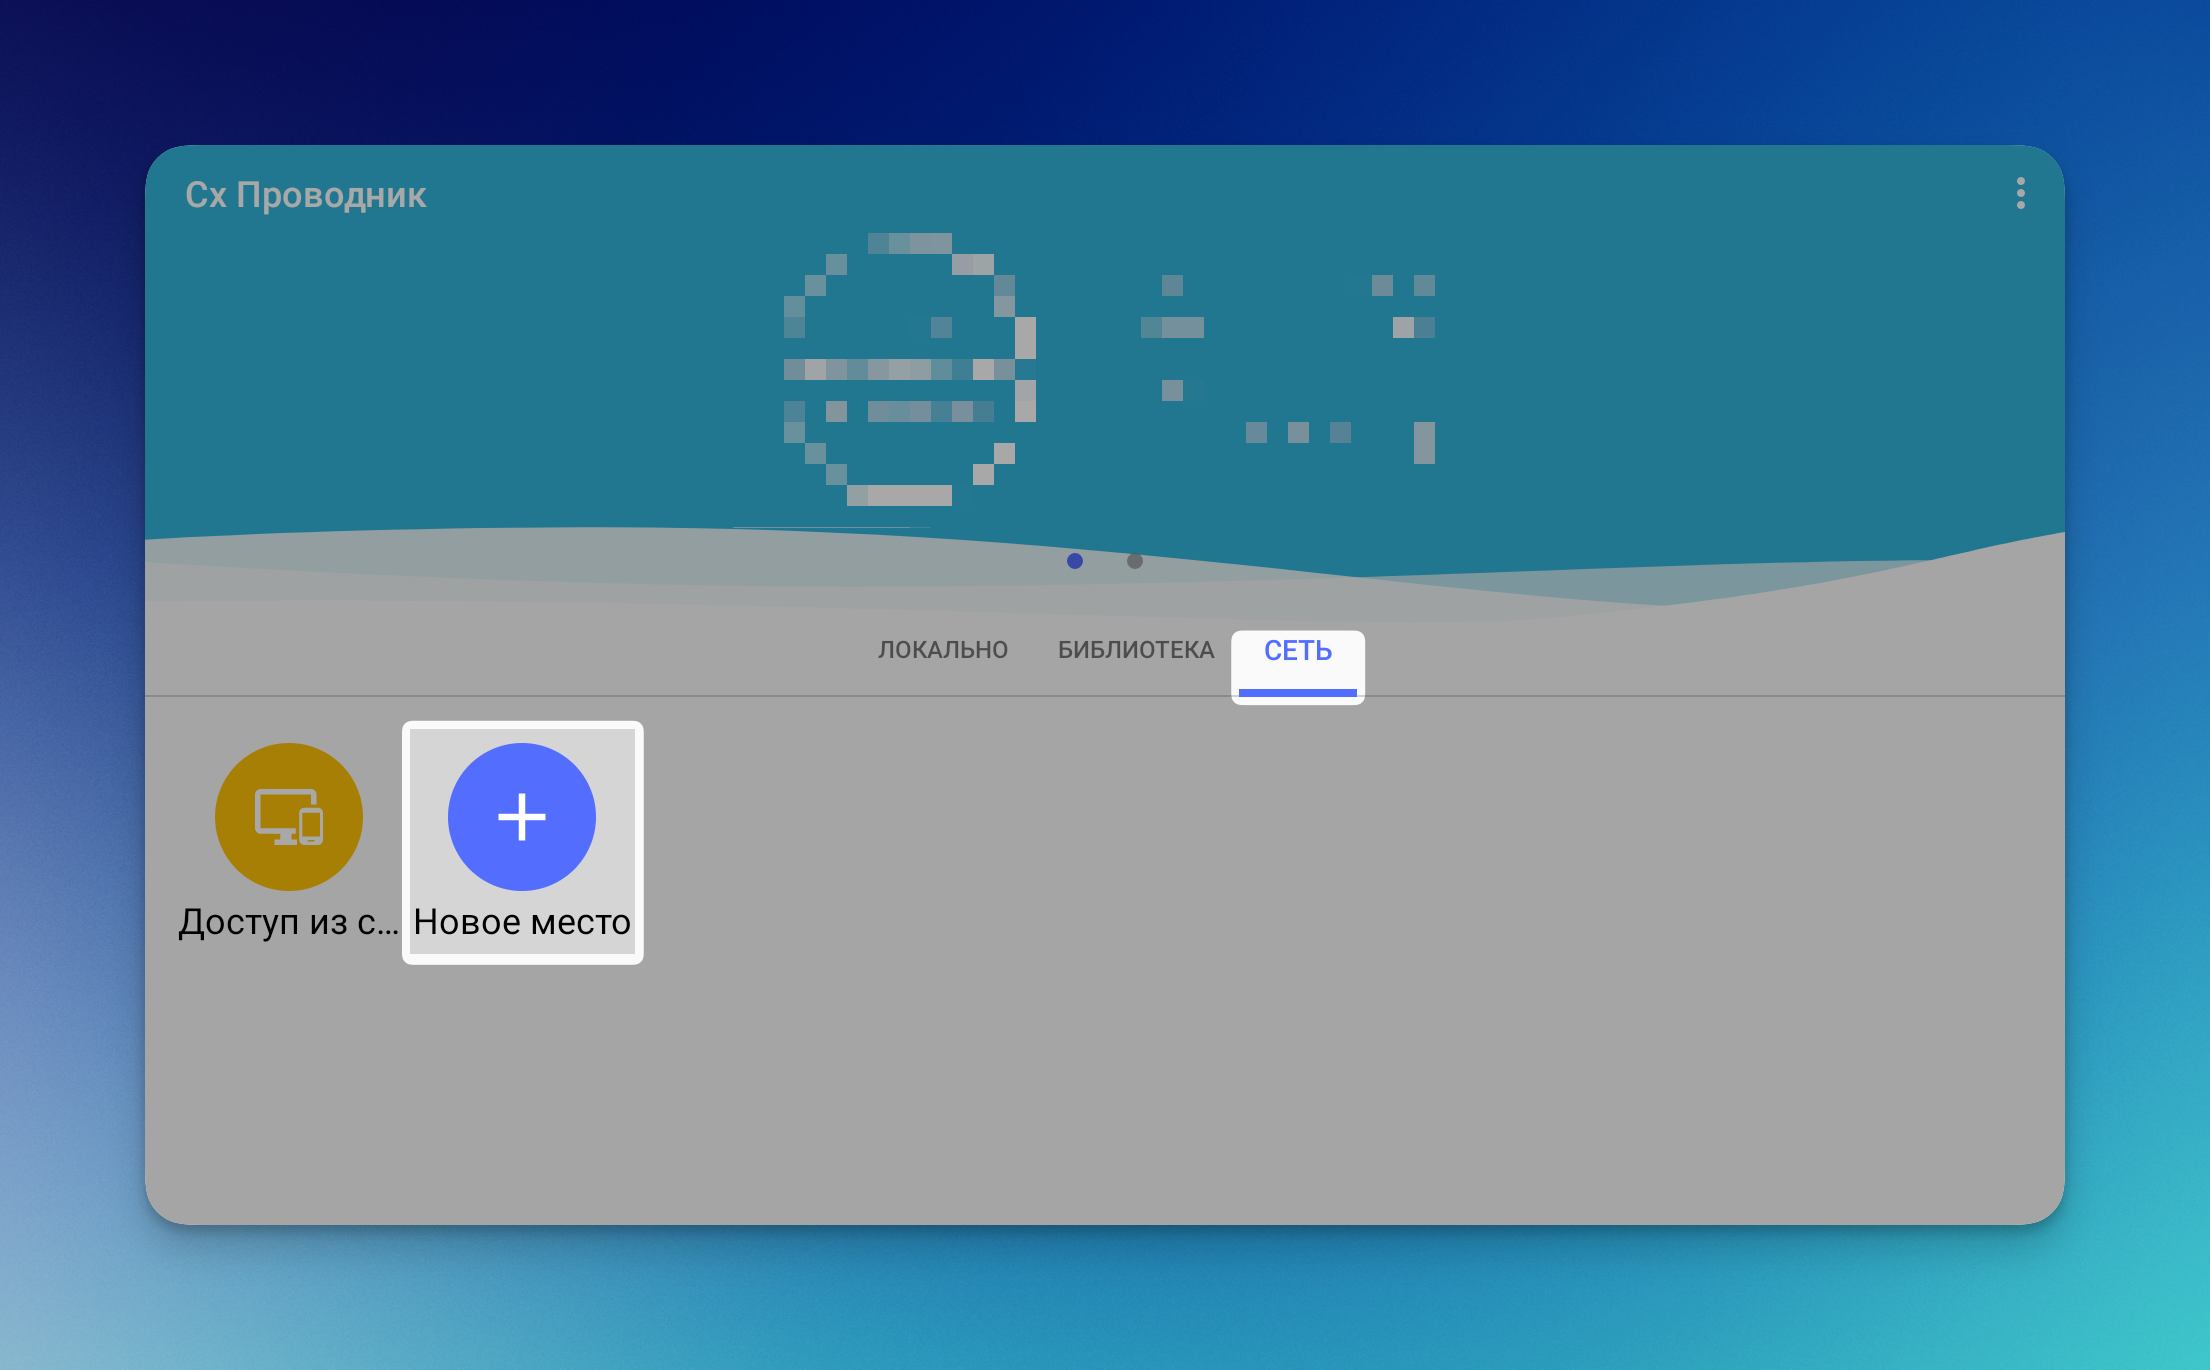2210x1370 pixels.
Task: Click the white plus symbol in the circle
Action: [x=521, y=816]
